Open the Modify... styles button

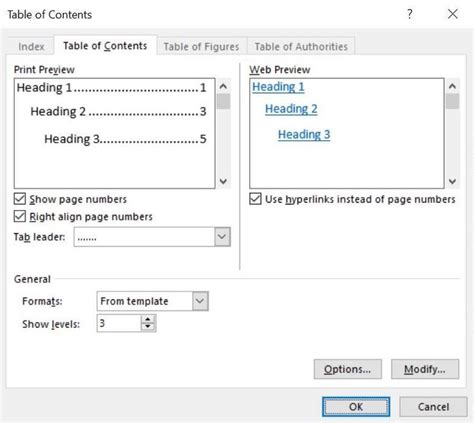425,369
